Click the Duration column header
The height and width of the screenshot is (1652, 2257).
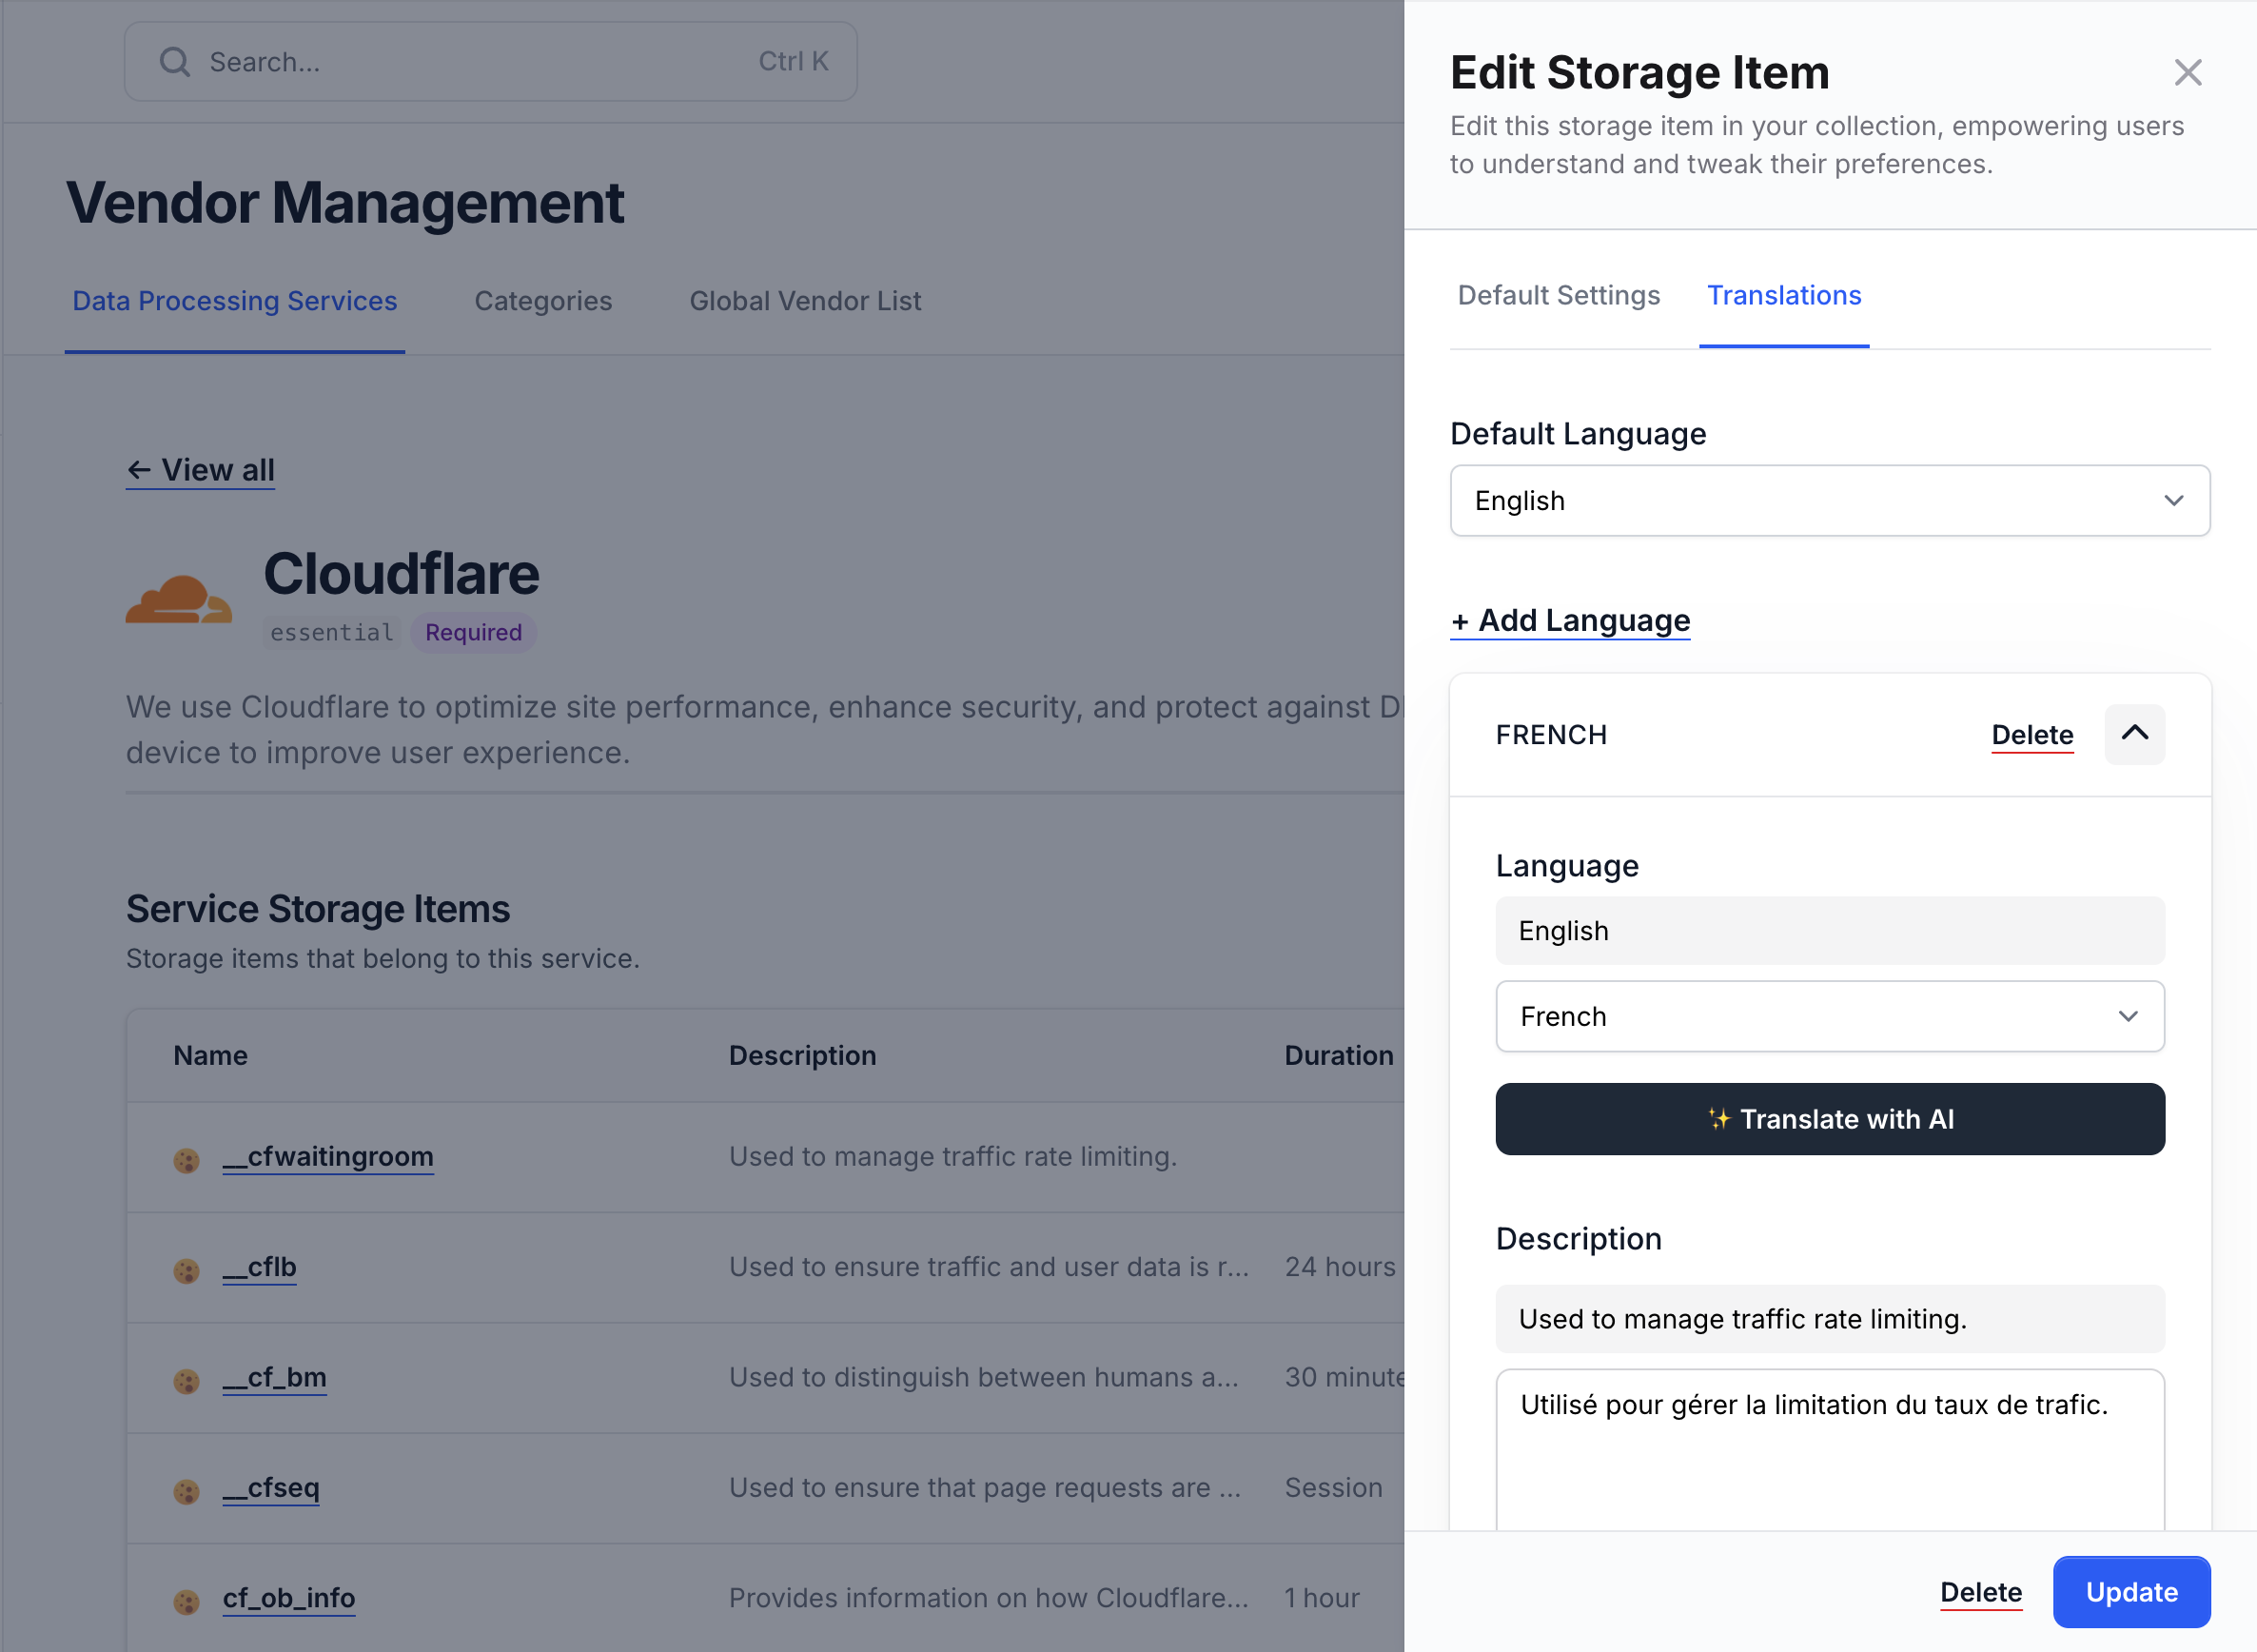(x=1338, y=1055)
